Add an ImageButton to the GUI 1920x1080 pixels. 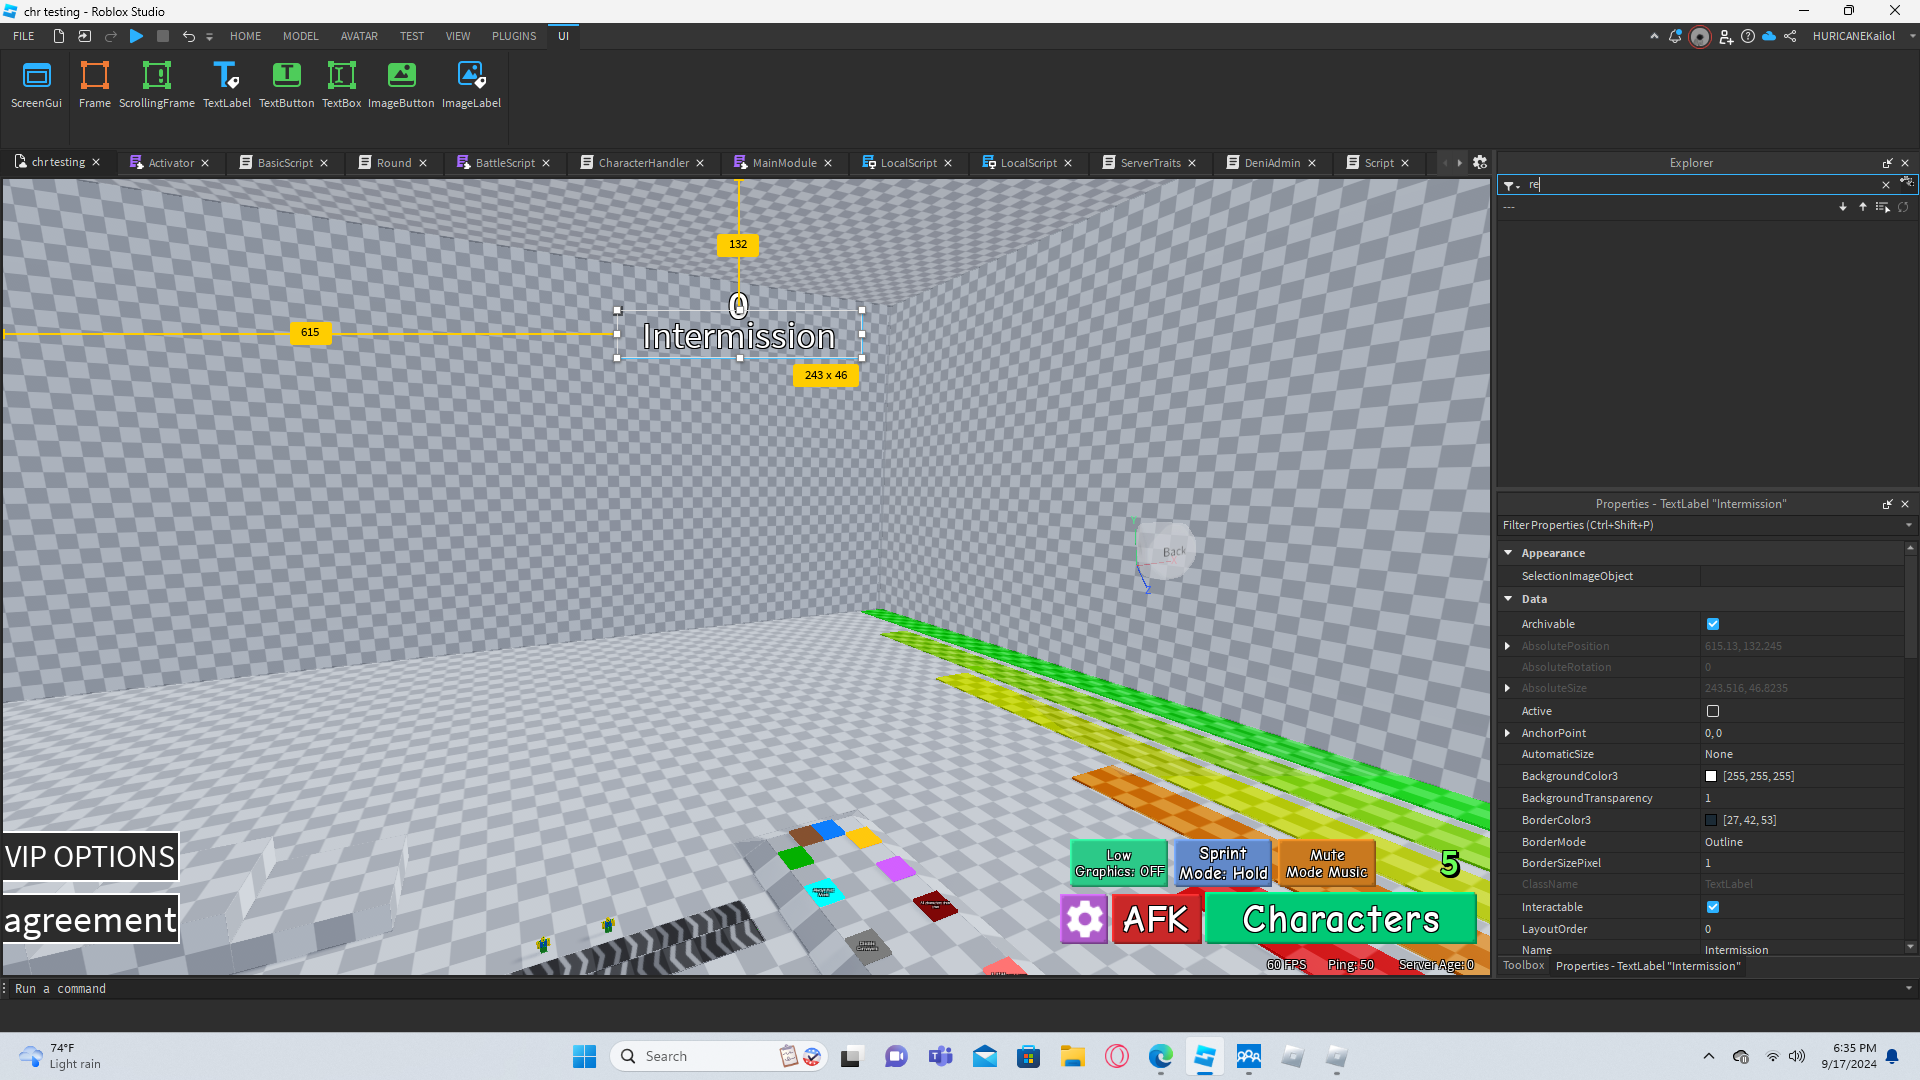(401, 84)
